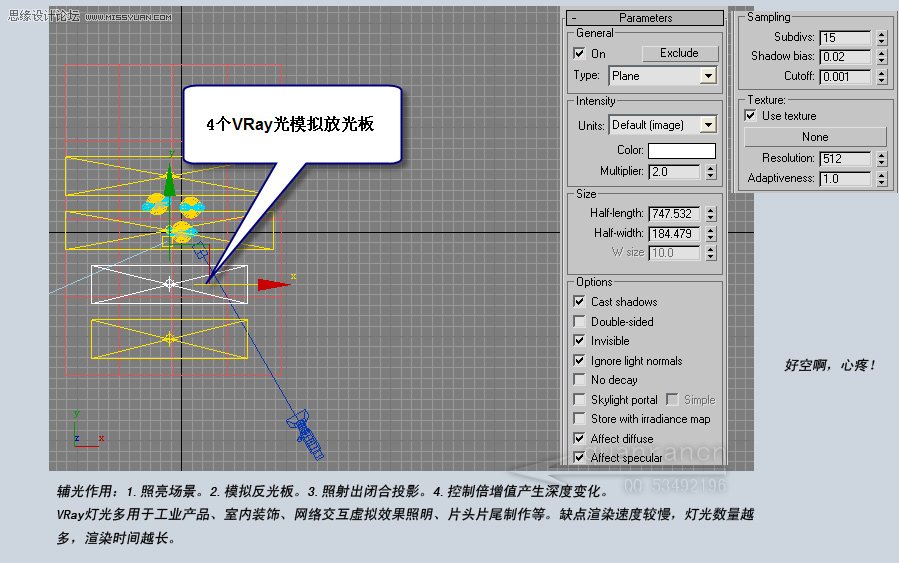Screen dimensions: 899x563
Task: Select the bottom yellow VRay plane light
Action: tap(170, 339)
